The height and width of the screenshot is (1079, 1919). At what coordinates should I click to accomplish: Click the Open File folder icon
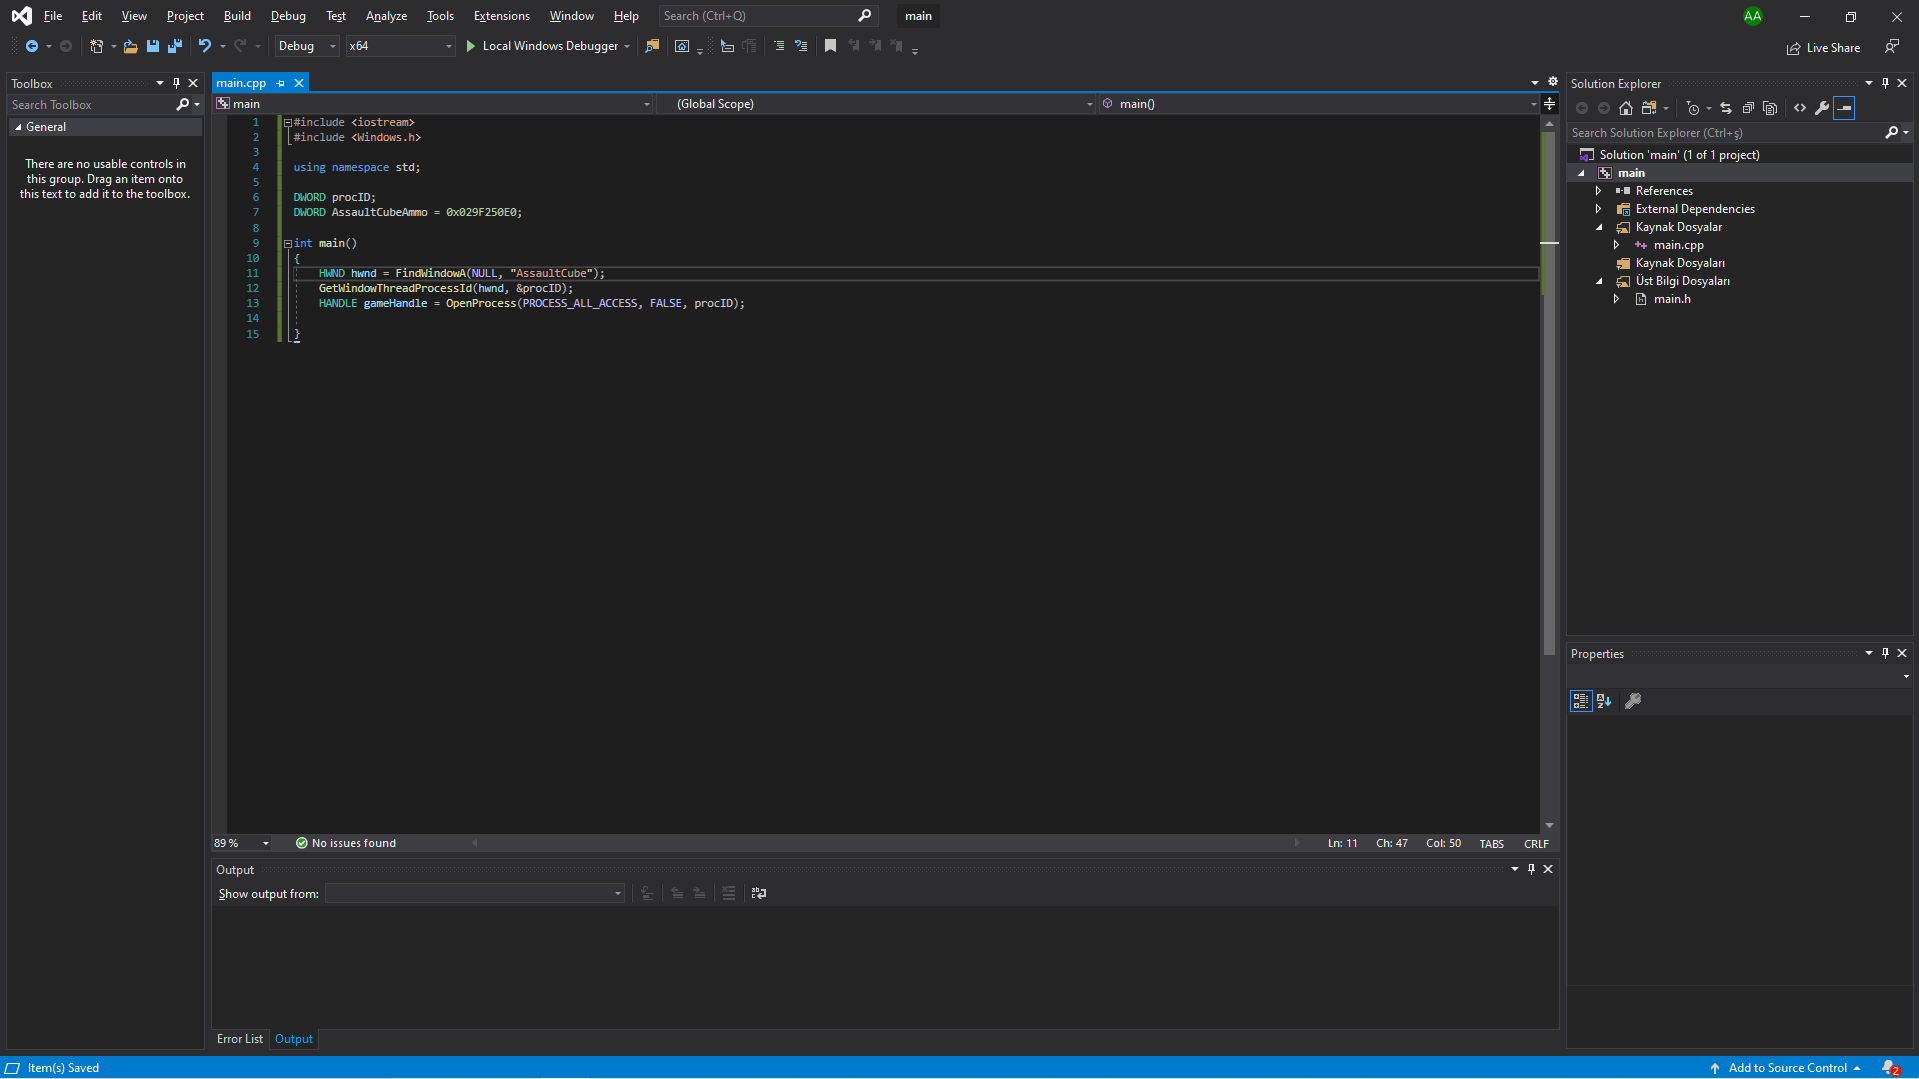(x=130, y=46)
